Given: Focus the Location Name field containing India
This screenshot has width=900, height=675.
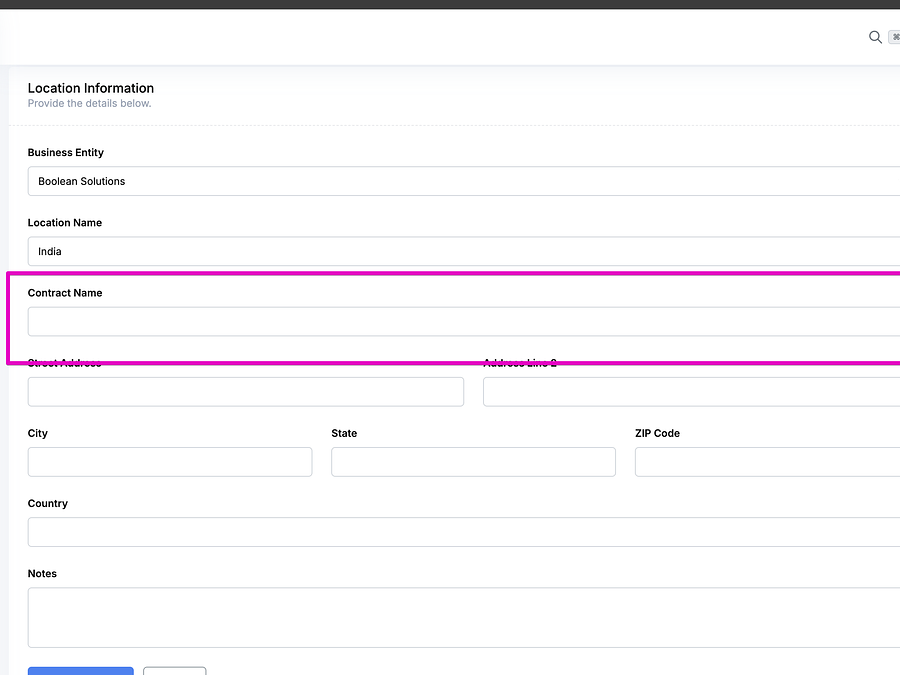Looking at the screenshot, I should pyautogui.click(x=464, y=251).
